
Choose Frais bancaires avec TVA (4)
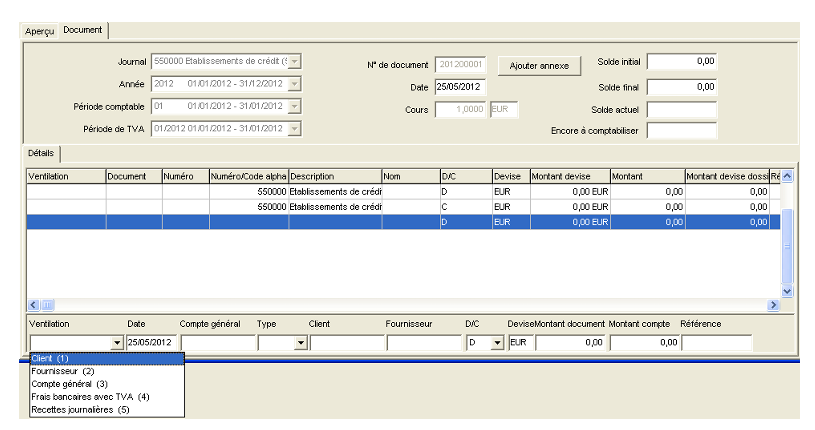[107, 397]
